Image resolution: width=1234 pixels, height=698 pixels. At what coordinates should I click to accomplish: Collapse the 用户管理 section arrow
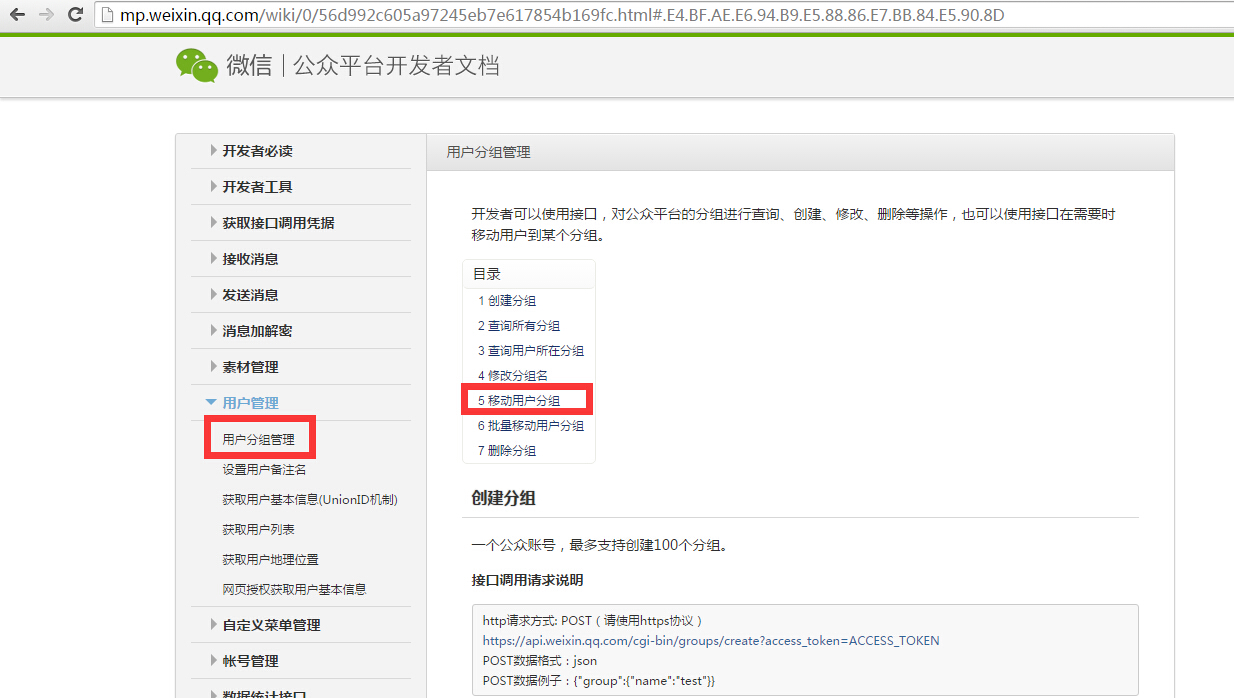212,402
